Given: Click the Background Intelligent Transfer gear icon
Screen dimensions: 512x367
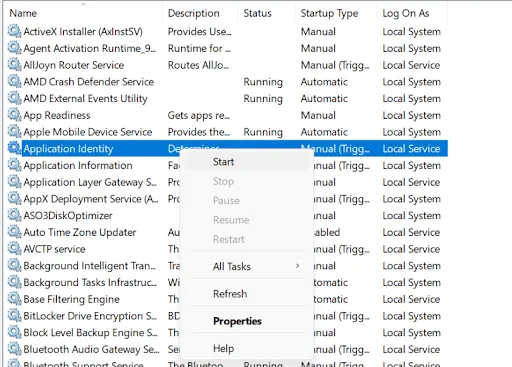Looking at the screenshot, I should (x=14, y=265).
